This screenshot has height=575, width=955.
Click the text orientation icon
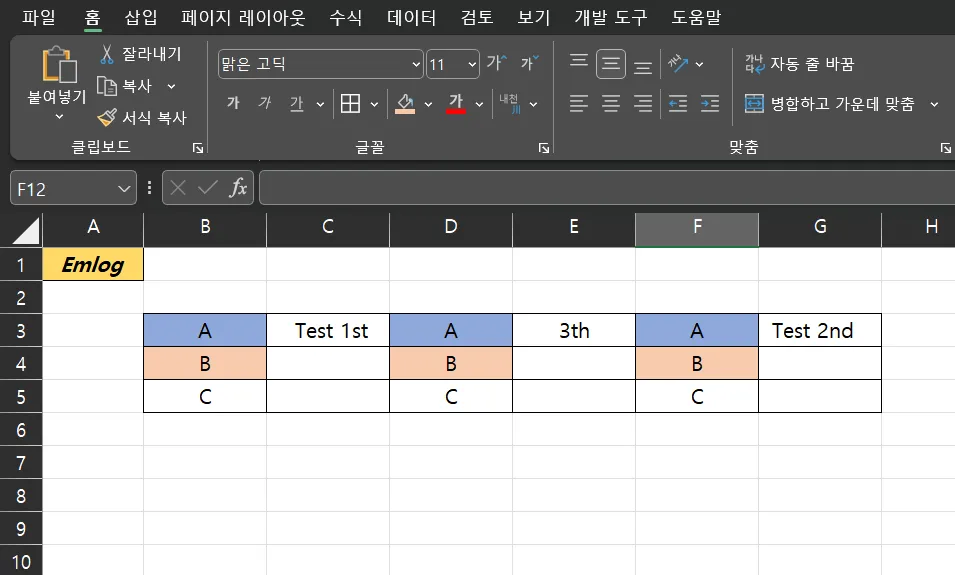(x=678, y=63)
